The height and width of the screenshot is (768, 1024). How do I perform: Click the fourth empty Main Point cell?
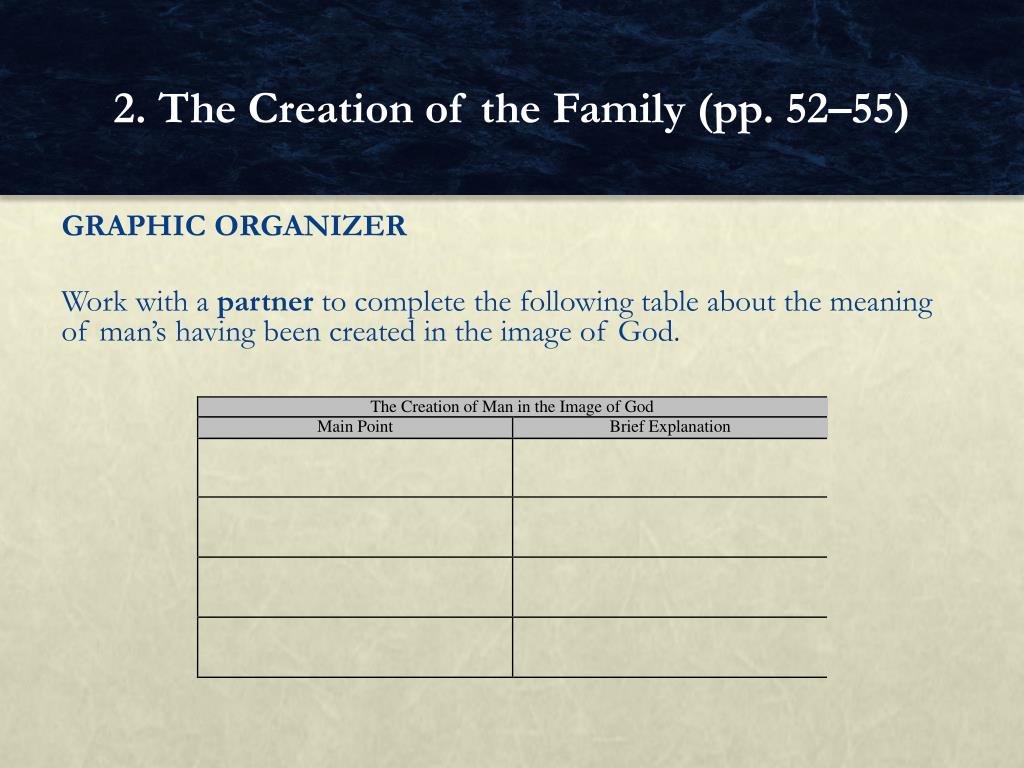pyautogui.click(x=355, y=647)
